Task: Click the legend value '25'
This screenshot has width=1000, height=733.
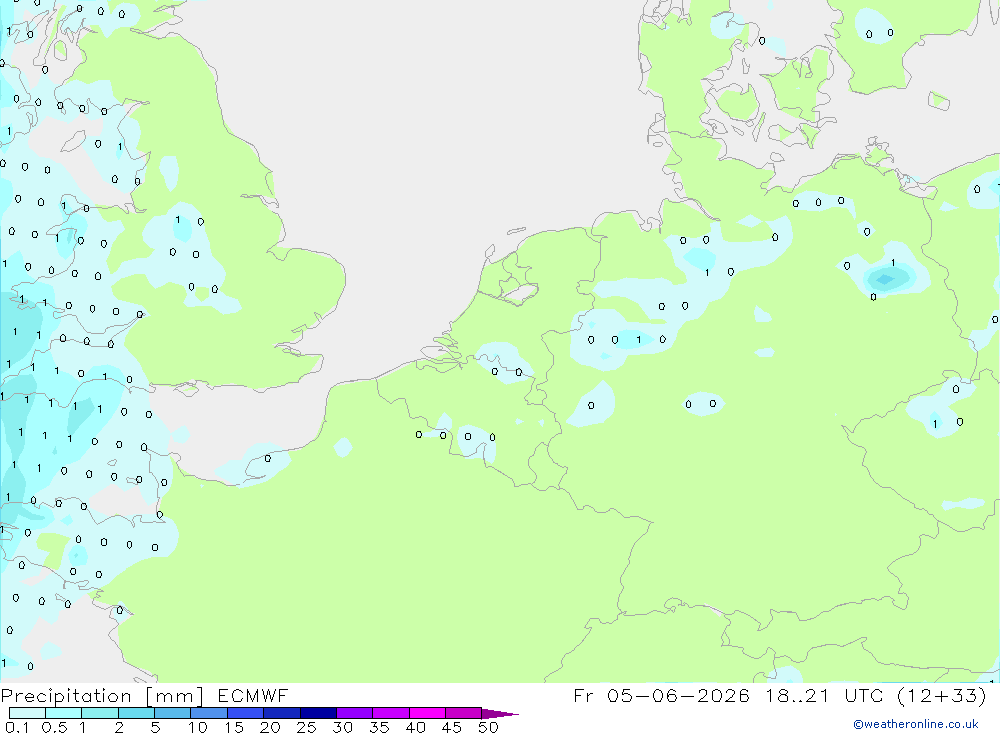Action: [x=306, y=727]
